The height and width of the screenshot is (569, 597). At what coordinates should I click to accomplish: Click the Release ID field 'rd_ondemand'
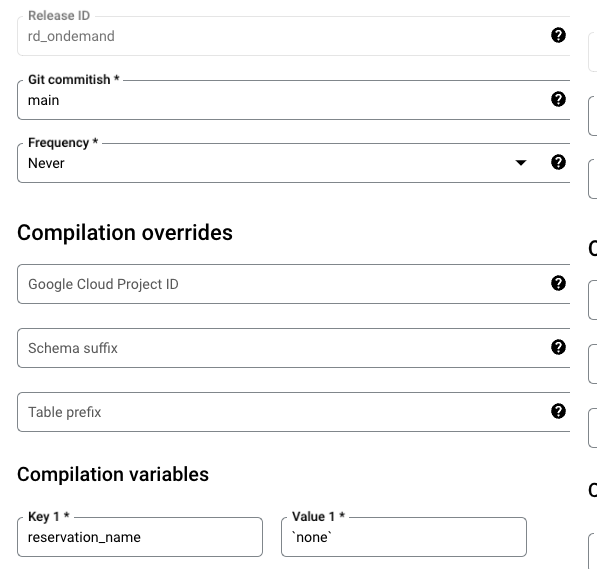[294, 36]
